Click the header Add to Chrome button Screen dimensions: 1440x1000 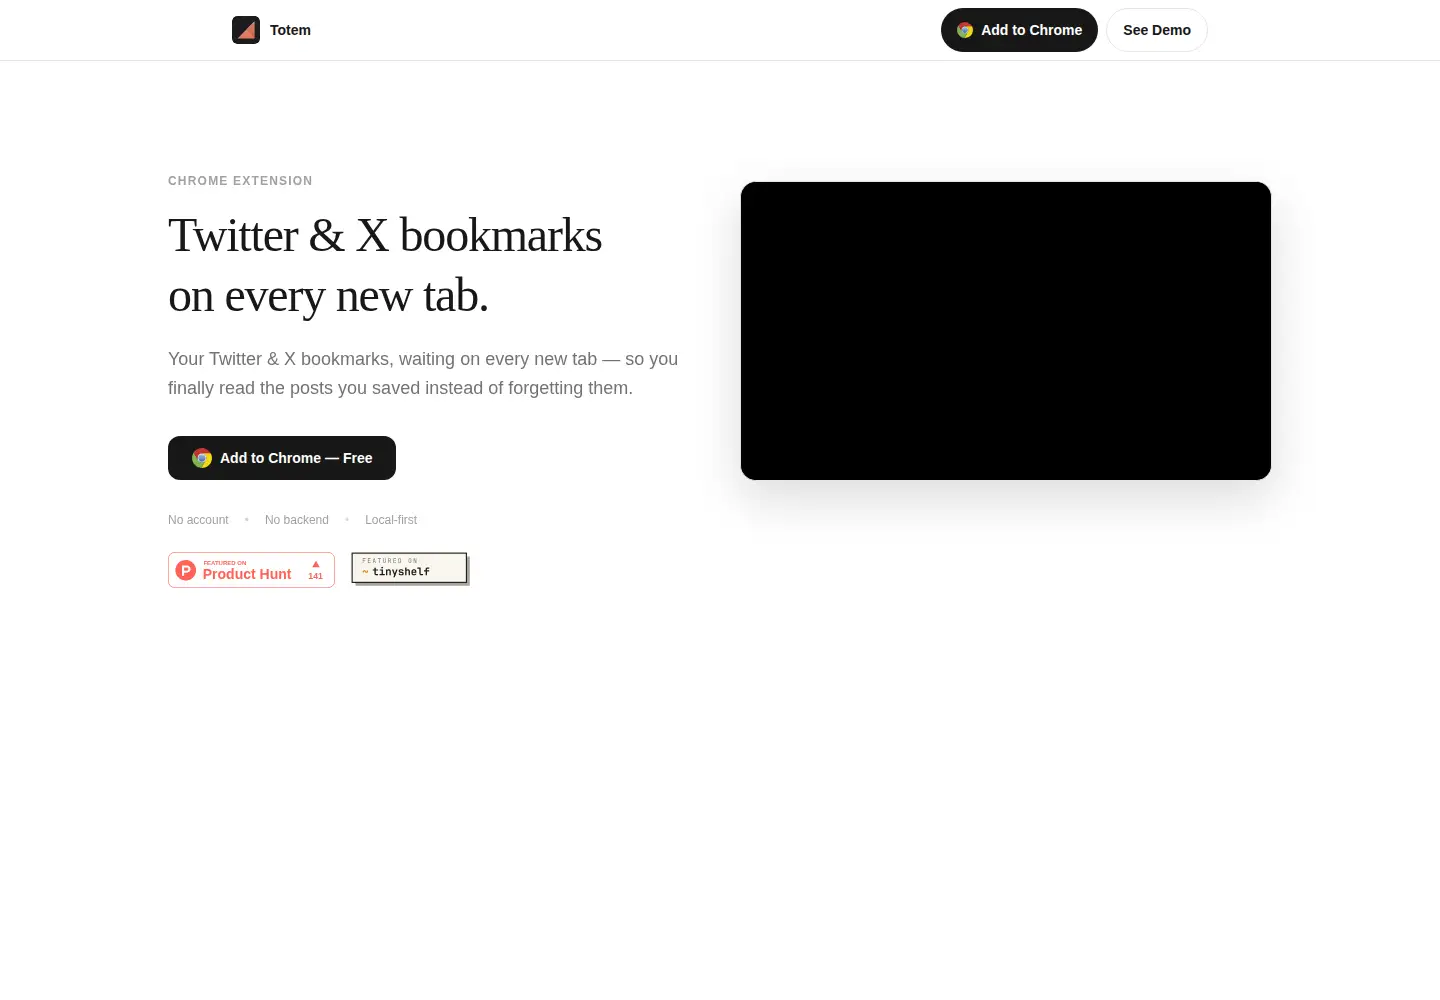1019,30
